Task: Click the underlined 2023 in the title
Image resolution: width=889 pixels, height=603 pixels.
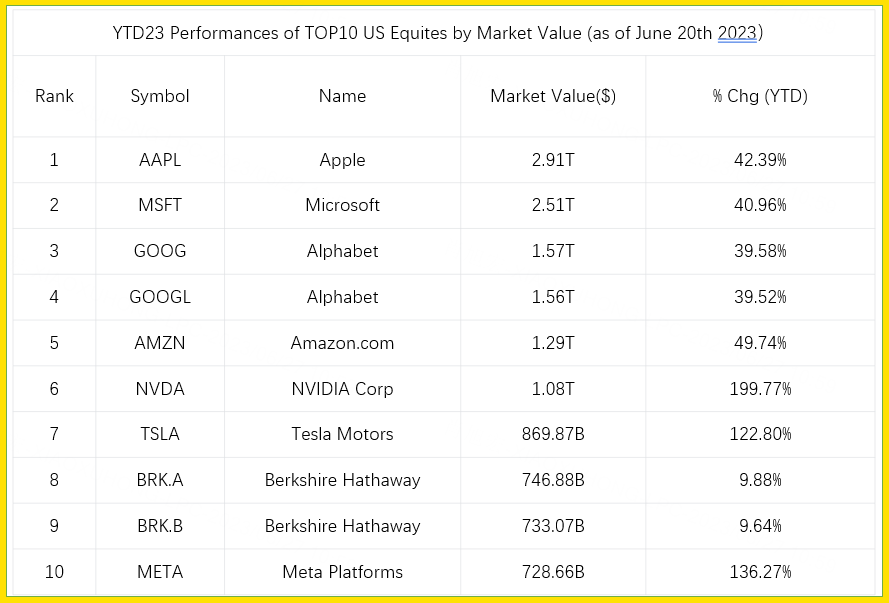Action: click(738, 33)
